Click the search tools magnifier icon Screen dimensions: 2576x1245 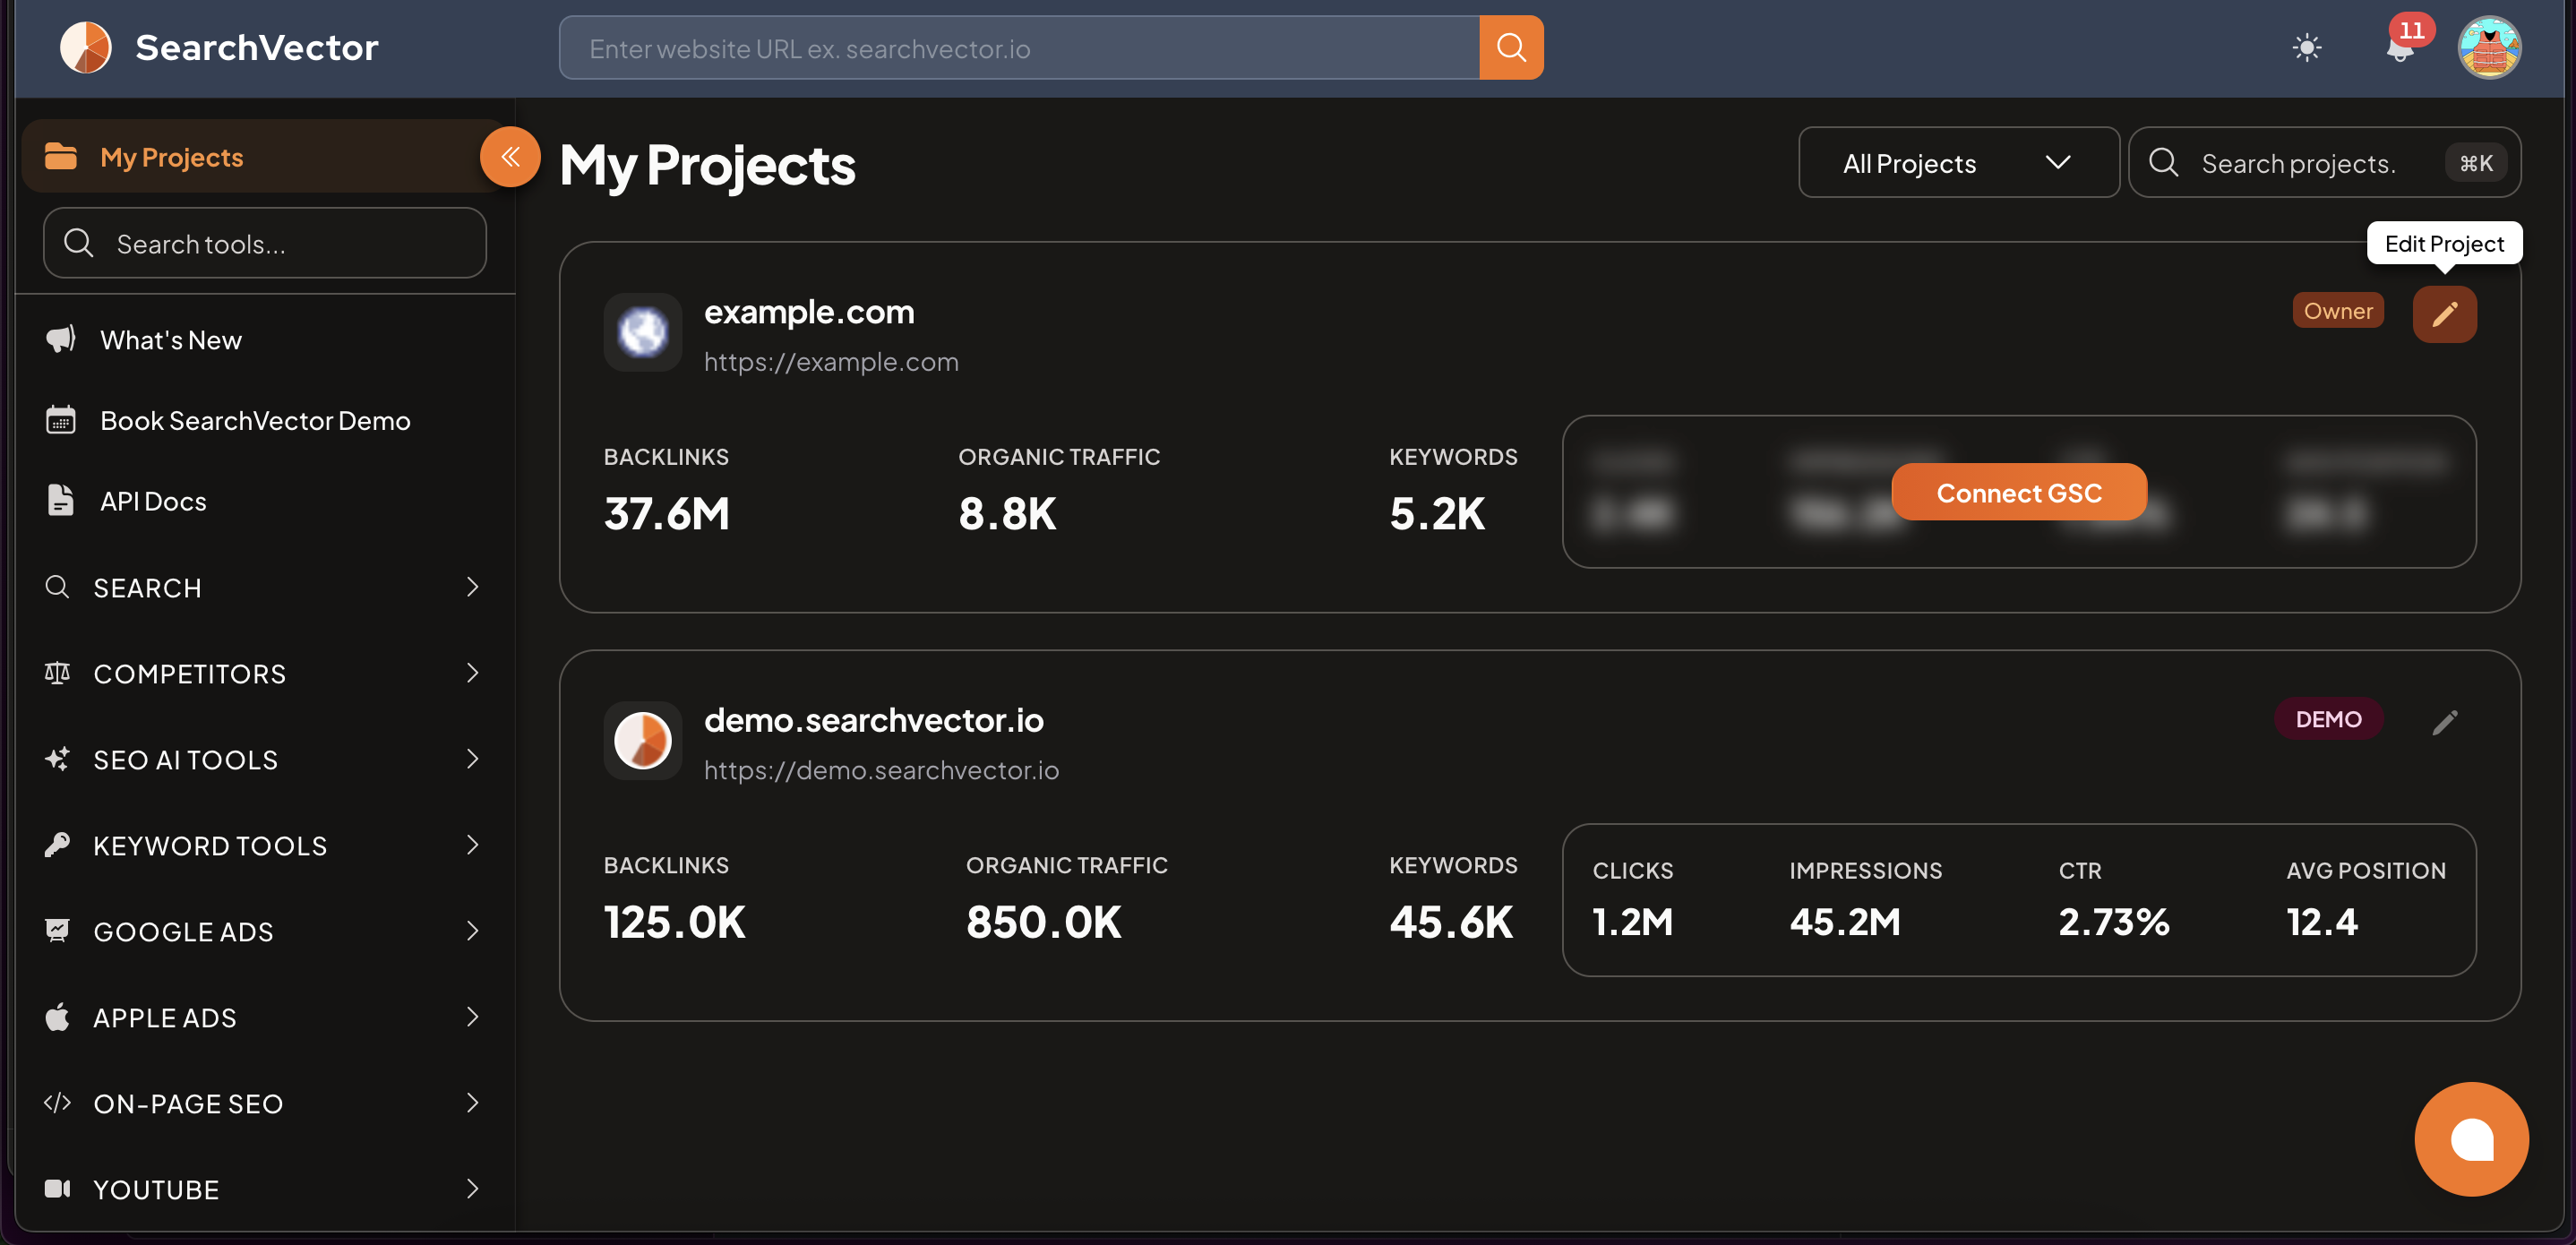(x=78, y=242)
